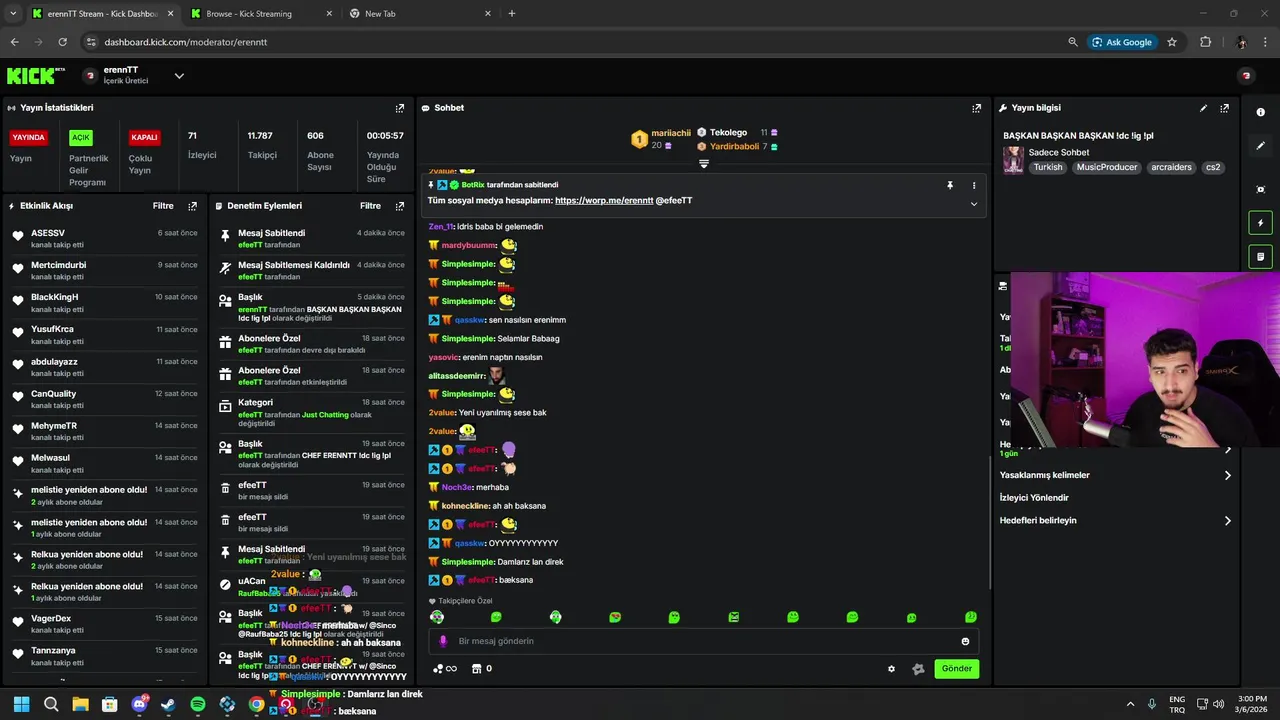Open Filtre in Etkinlik Akışı panel
Screen dimensions: 1280x720
pos(163,206)
